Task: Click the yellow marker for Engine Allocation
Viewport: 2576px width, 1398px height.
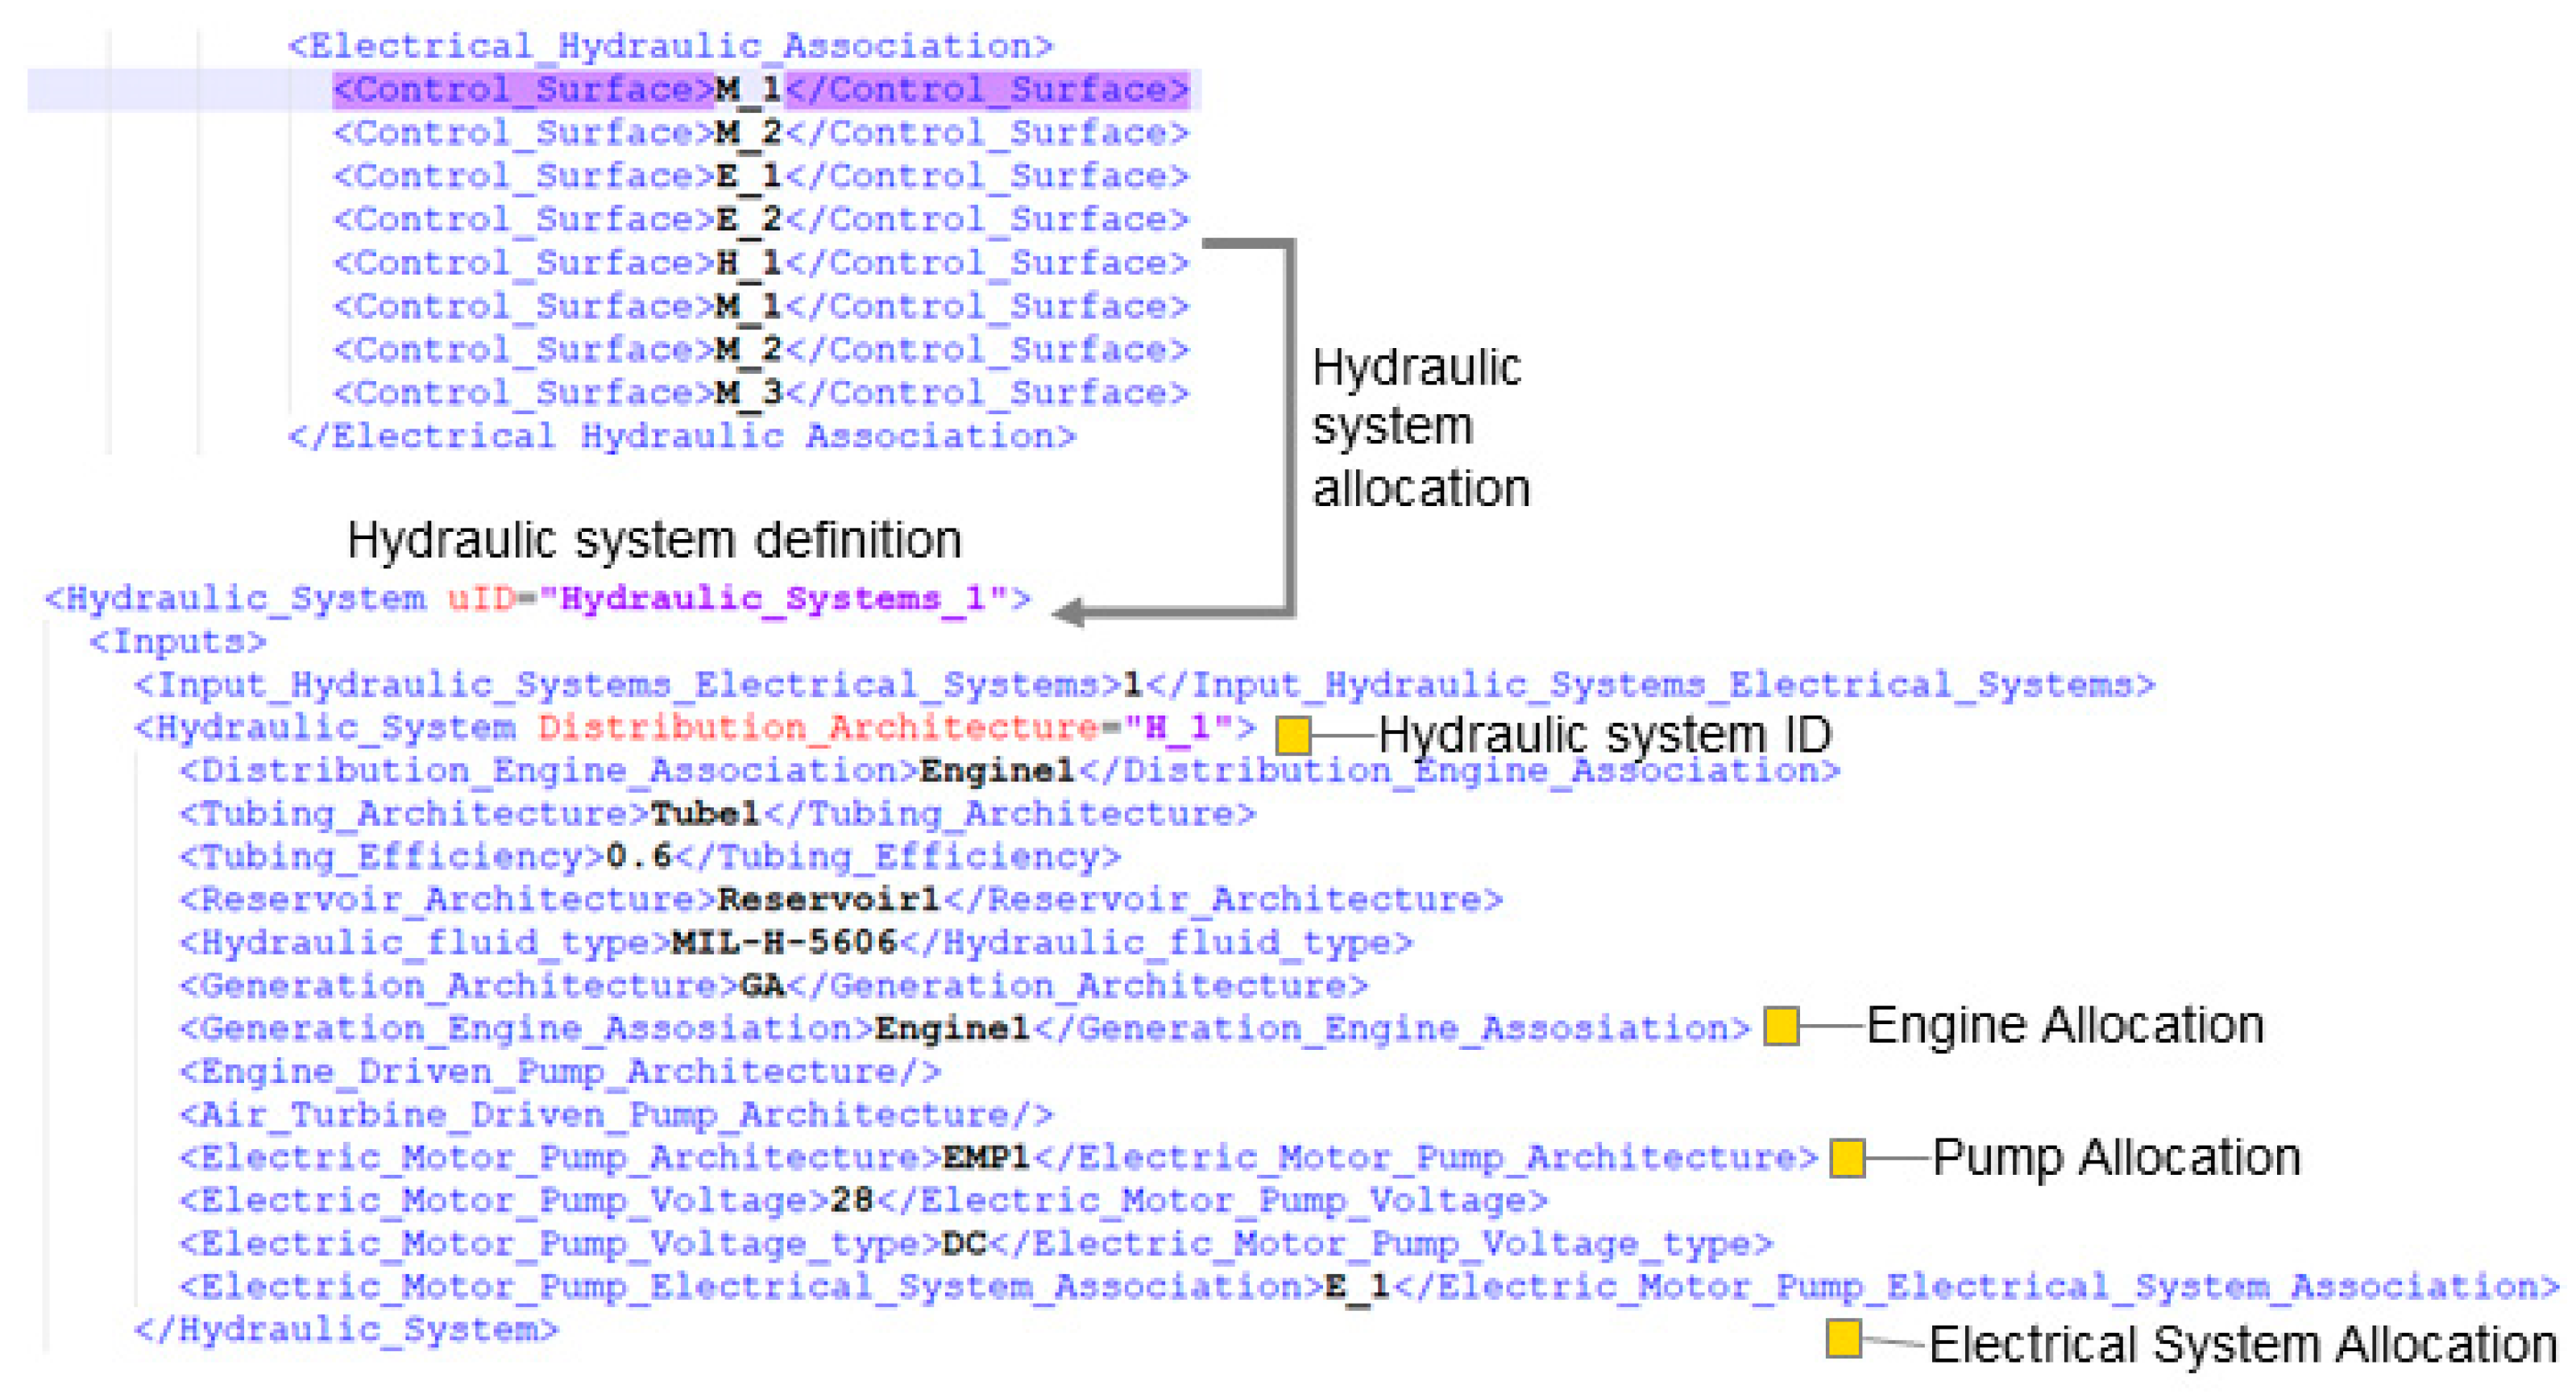Action: pyautogui.click(x=1781, y=1027)
